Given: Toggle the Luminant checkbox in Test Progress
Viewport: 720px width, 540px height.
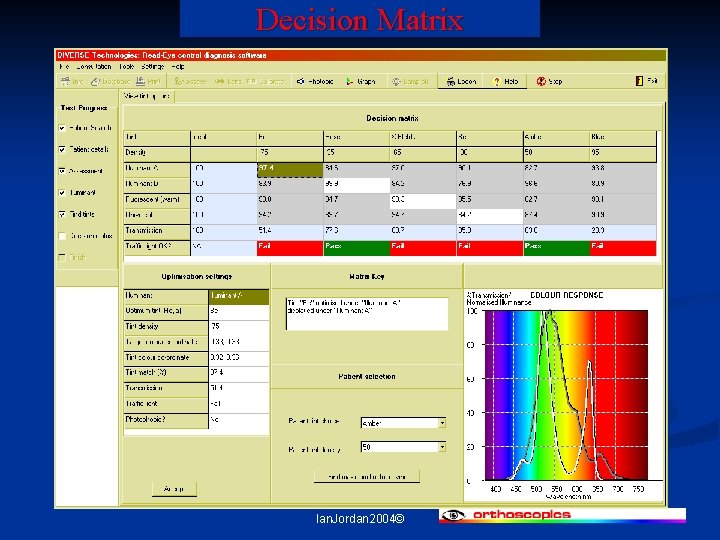Looking at the screenshot, I should click(62, 193).
